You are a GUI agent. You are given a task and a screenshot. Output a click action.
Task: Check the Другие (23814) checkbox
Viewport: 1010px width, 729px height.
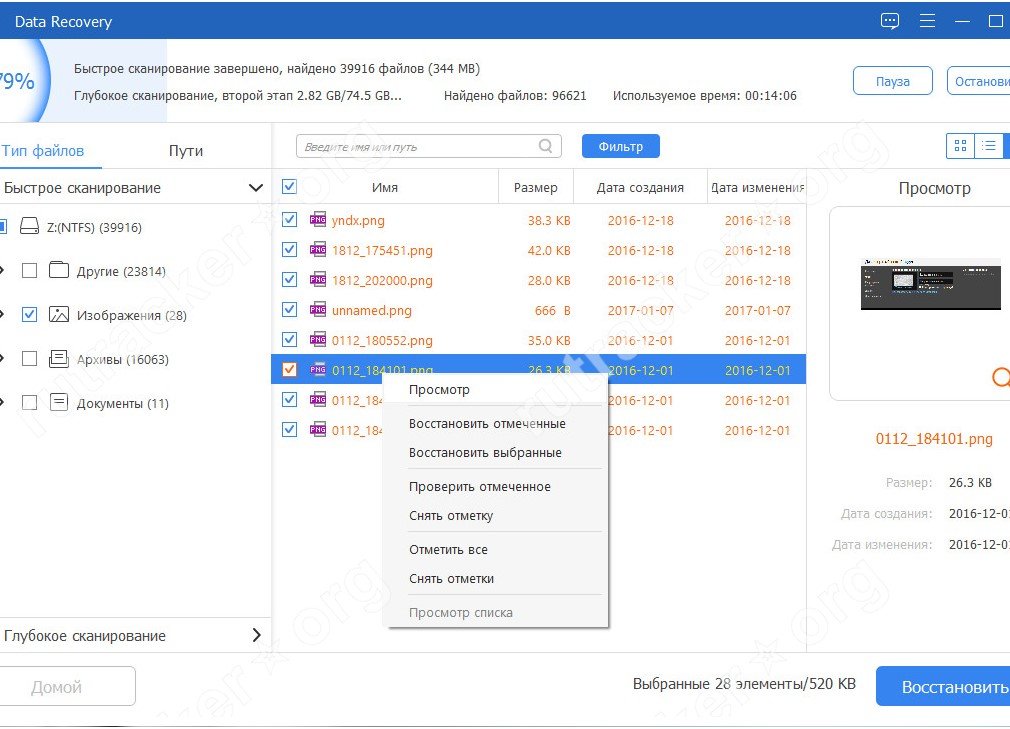(x=29, y=270)
